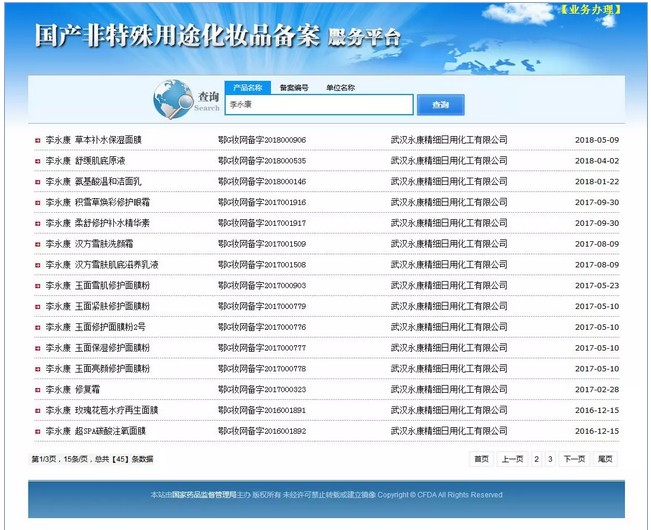Click red bullet icon beside 玫瑰花苞水疗再生面膜
The width and height of the screenshot is (651, 530).
(x=37, y=410)
